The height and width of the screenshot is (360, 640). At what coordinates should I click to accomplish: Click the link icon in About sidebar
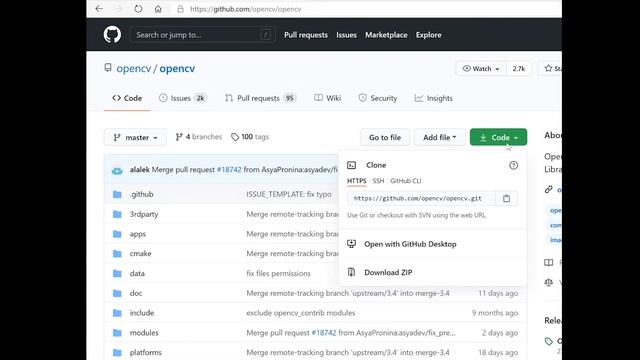click(x=549, y=189)
